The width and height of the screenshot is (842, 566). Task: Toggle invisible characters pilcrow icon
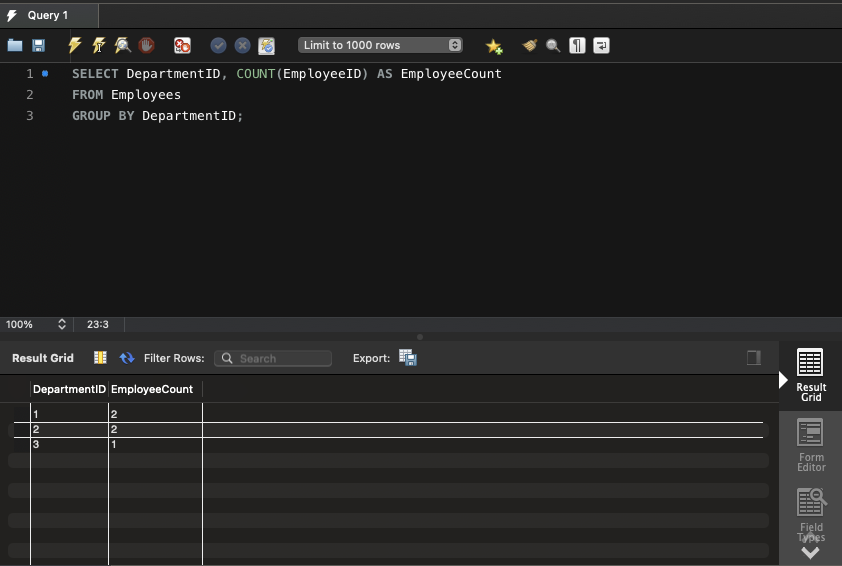point(577,45)
